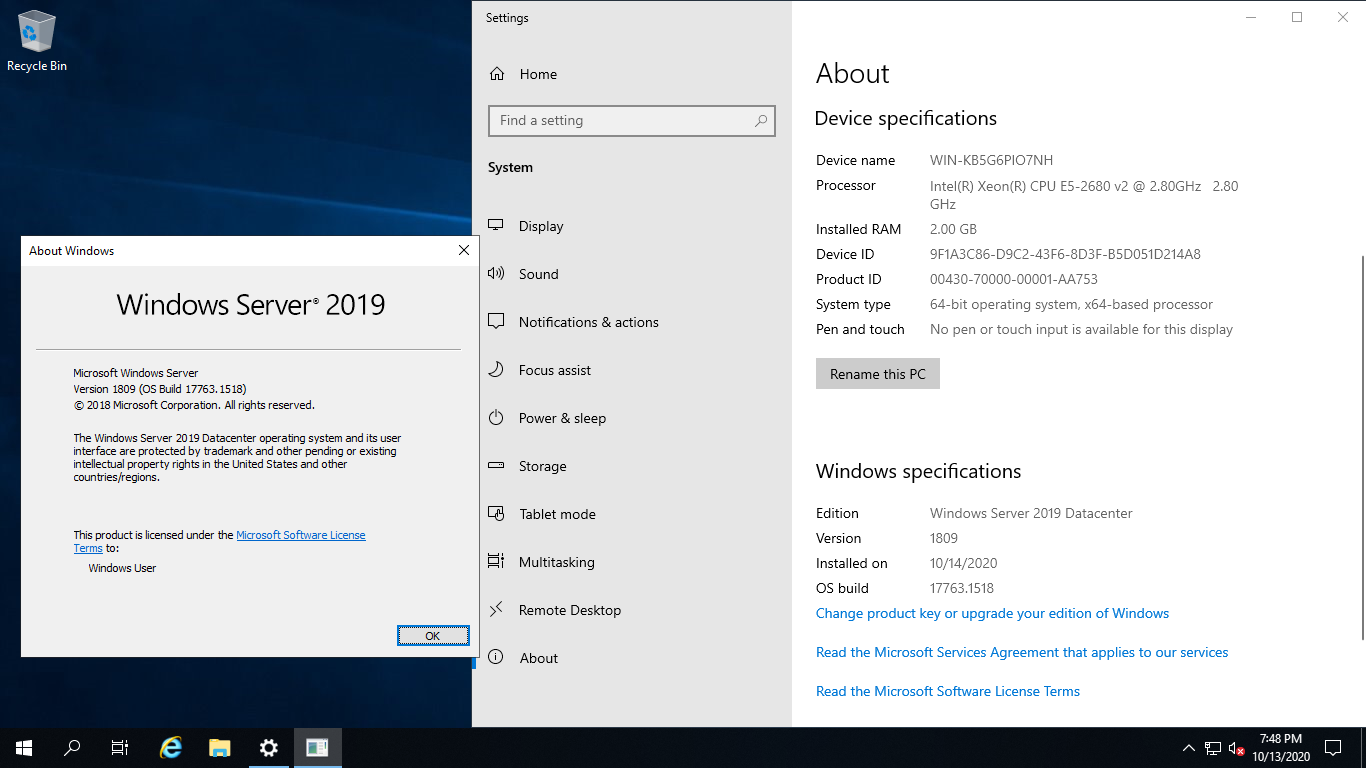Click Device ID value 9F1A3C86-D9C2-43F6-8D3F-B5D051D214A8
This screenshot has height=768, width=1366.
[x=1065, y=254]
